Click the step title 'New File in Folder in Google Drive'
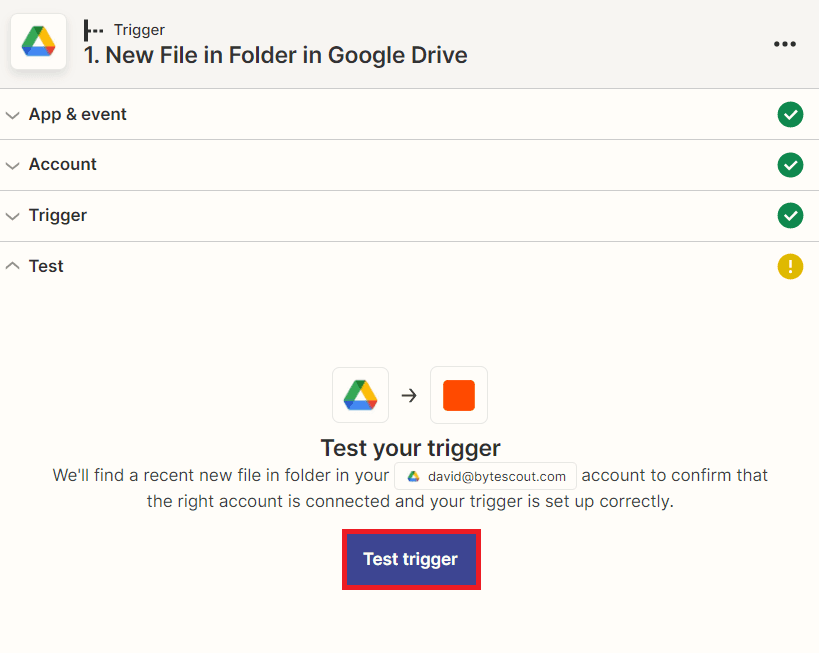The width and height of the screenshot is (819, 653). tap(275, 55)
